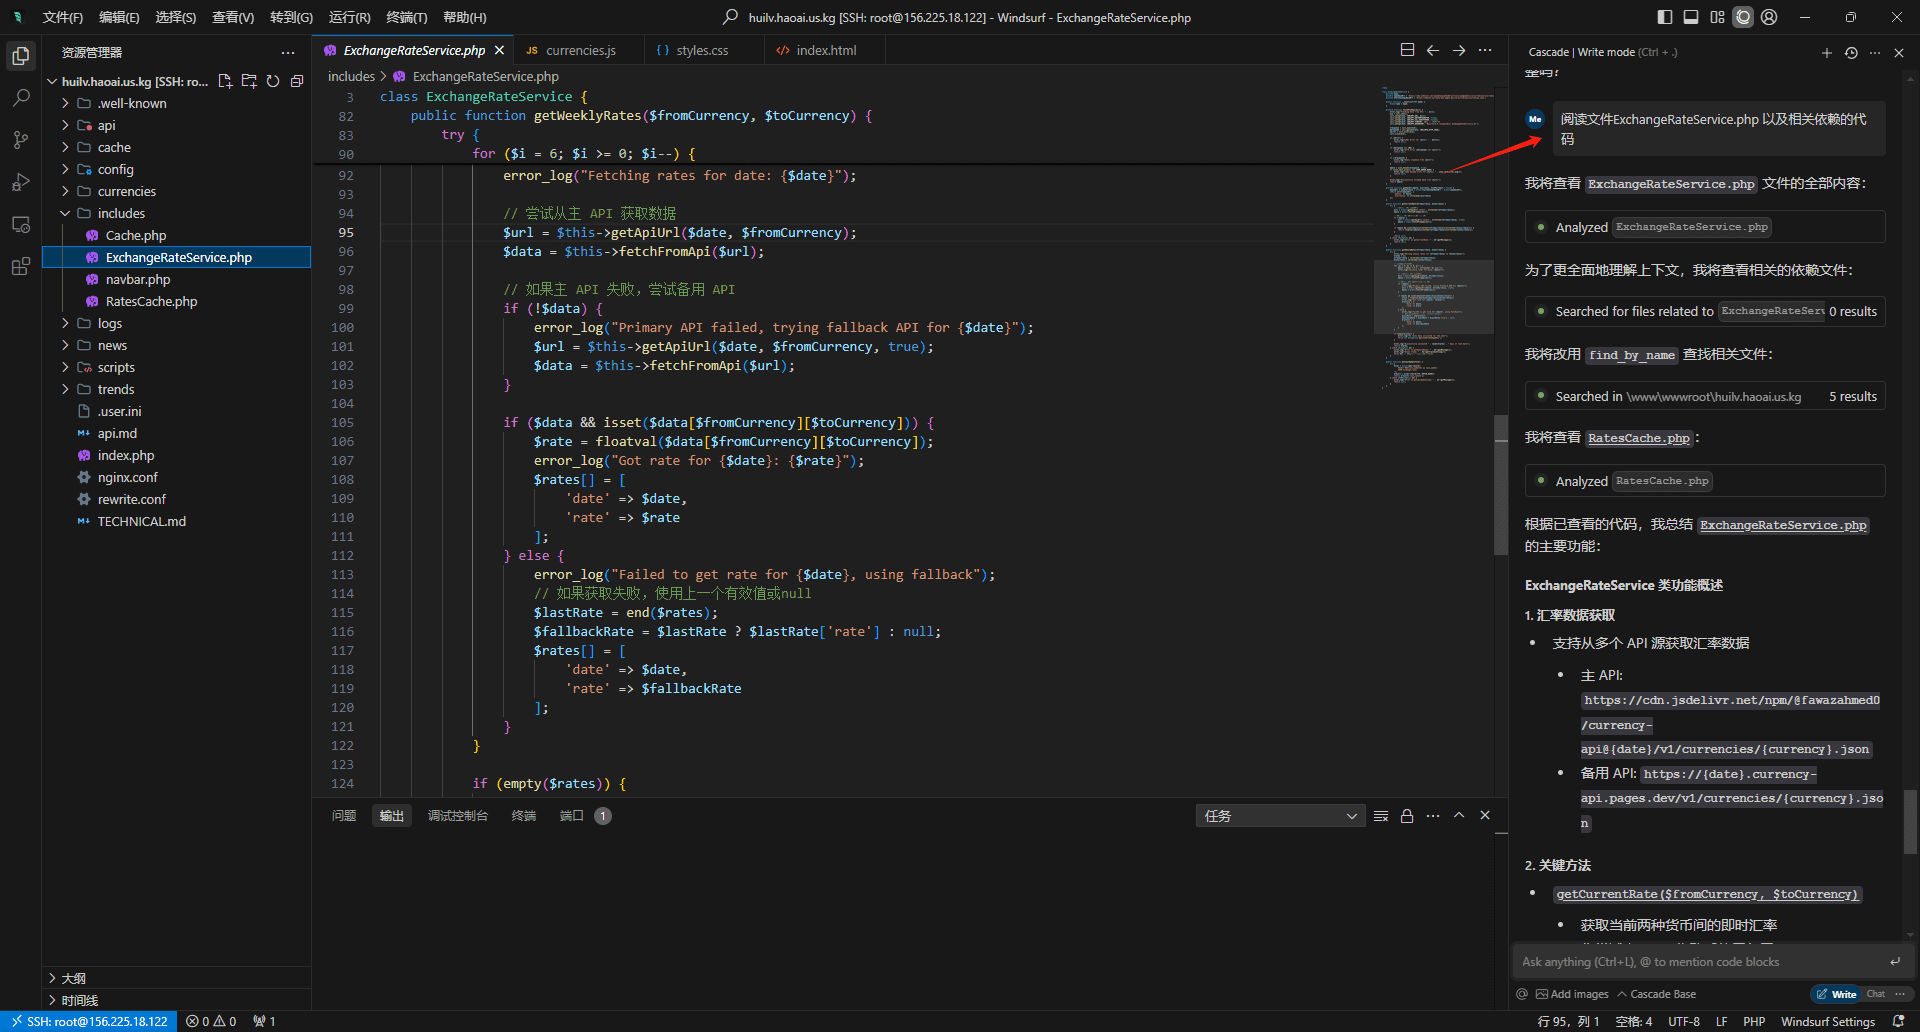Maximize the bottom panel with chevron
Image resolution: width=1920 pixels, height=1032 pixels.
coord(1459,816)
